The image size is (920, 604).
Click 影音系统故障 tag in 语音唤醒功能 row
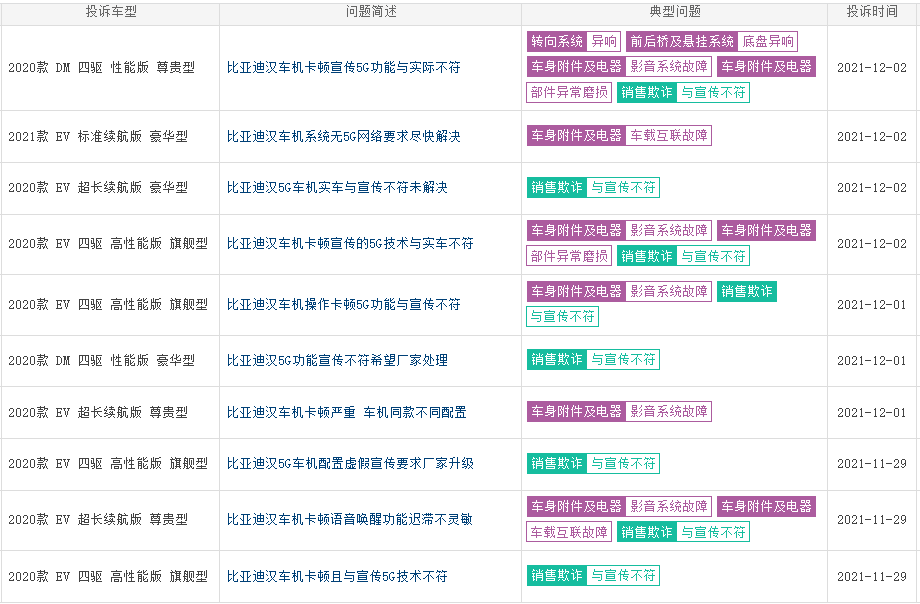pos(669,506)
